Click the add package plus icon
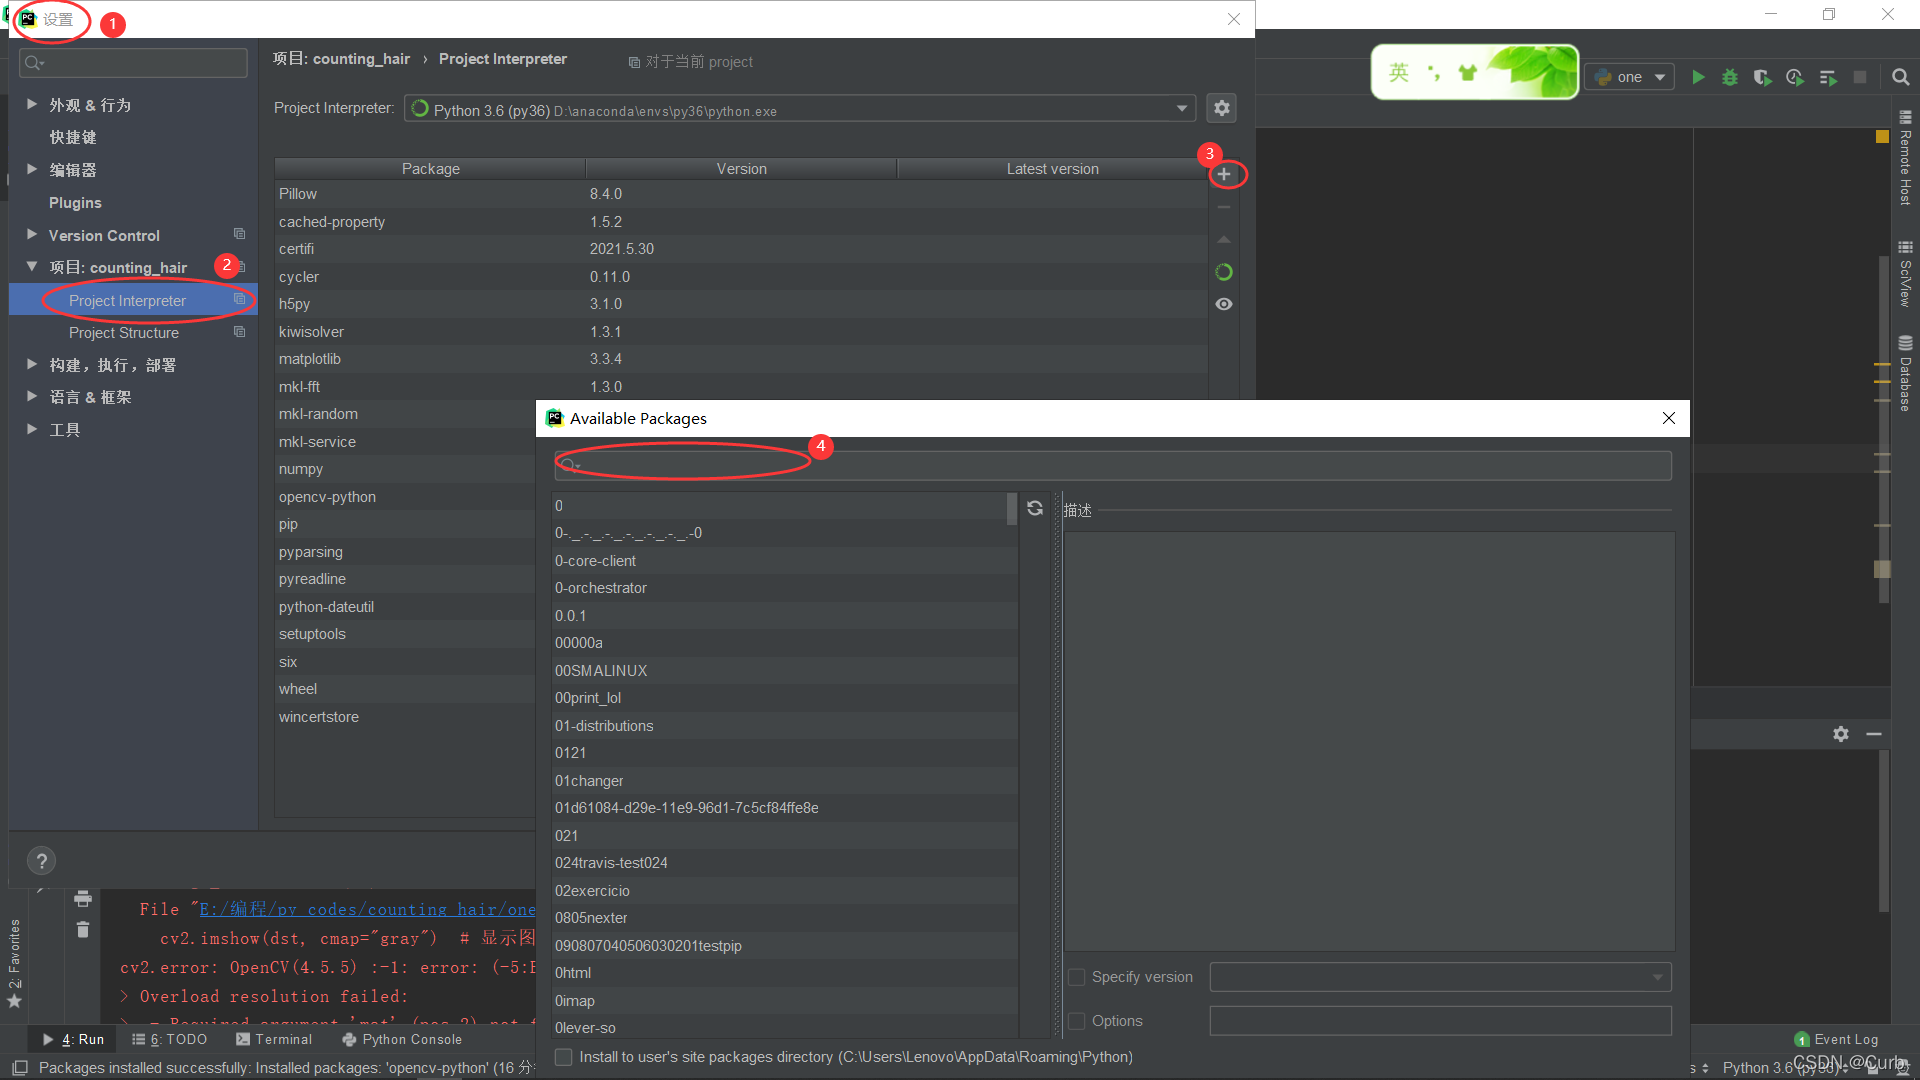The height and width of the screenshot is (1080, 1920). click(x=1223, y=174)
